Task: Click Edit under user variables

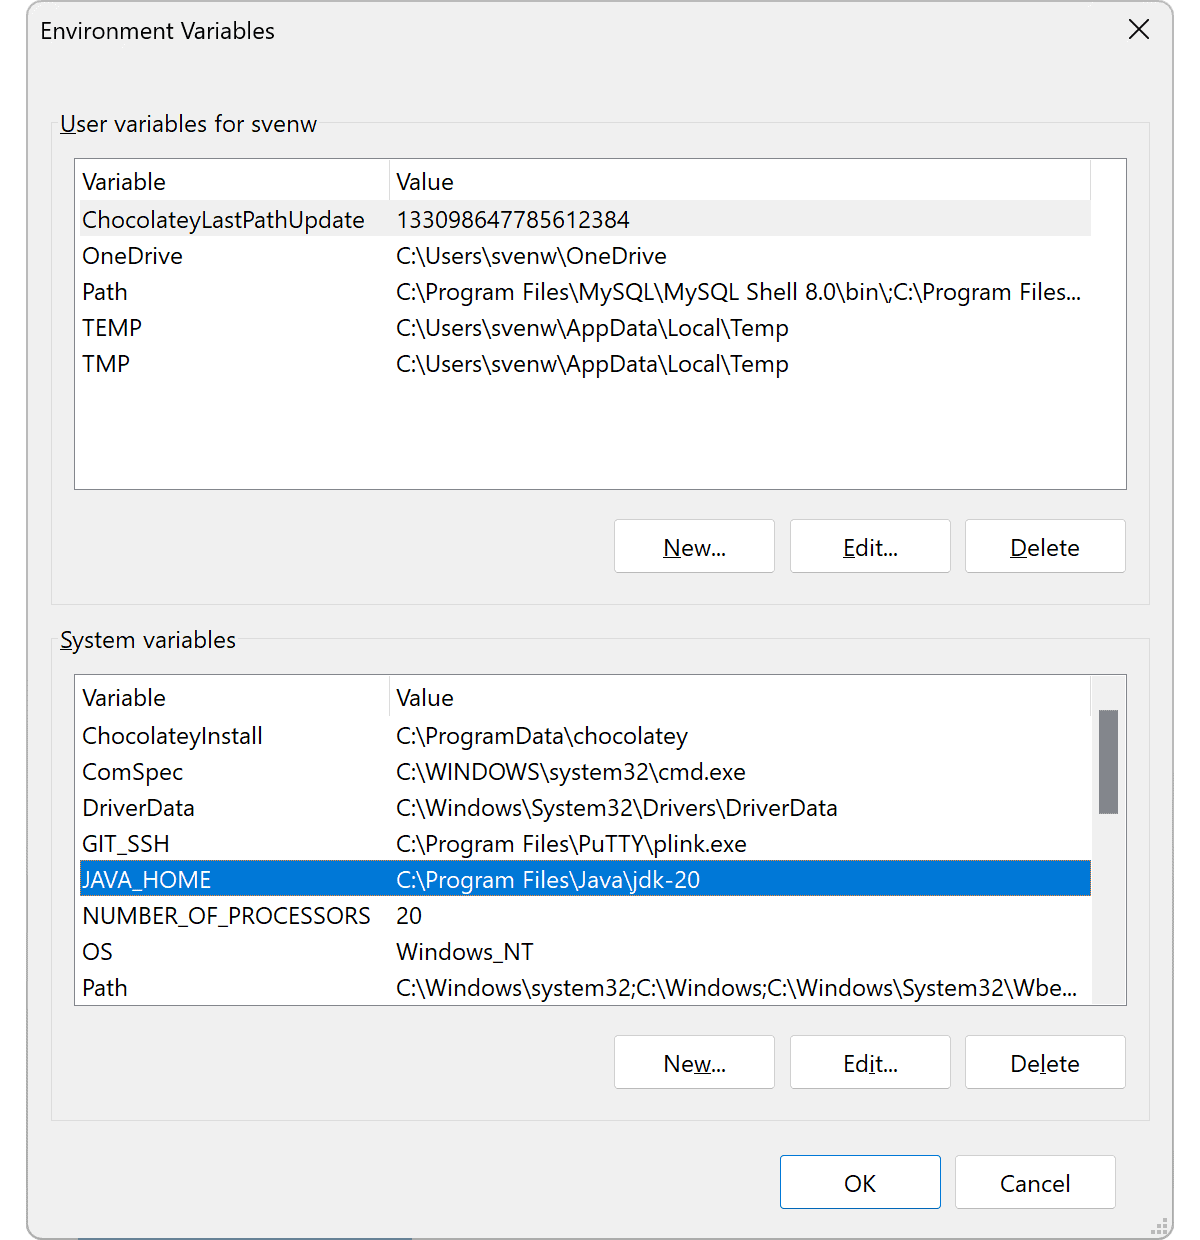Action: [x=870, y=546]
